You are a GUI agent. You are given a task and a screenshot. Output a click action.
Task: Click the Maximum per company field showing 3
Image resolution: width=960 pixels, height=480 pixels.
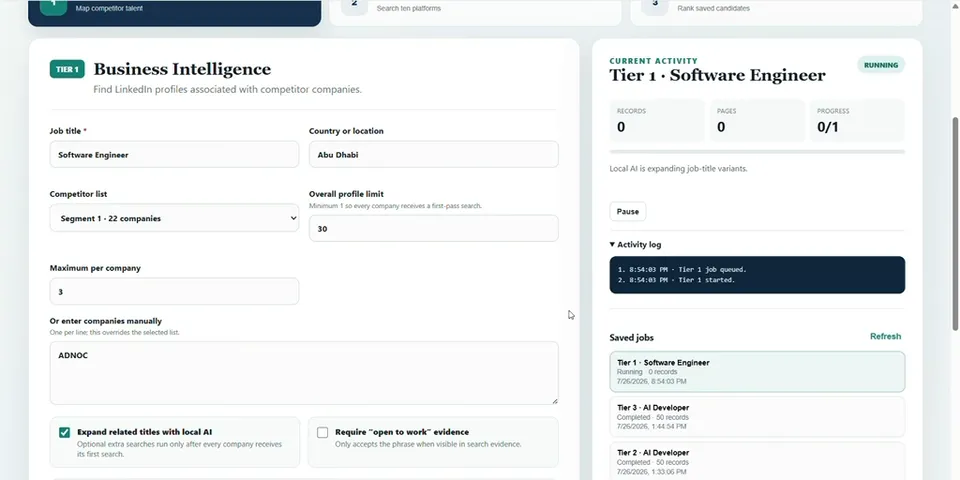click(174, 291)
